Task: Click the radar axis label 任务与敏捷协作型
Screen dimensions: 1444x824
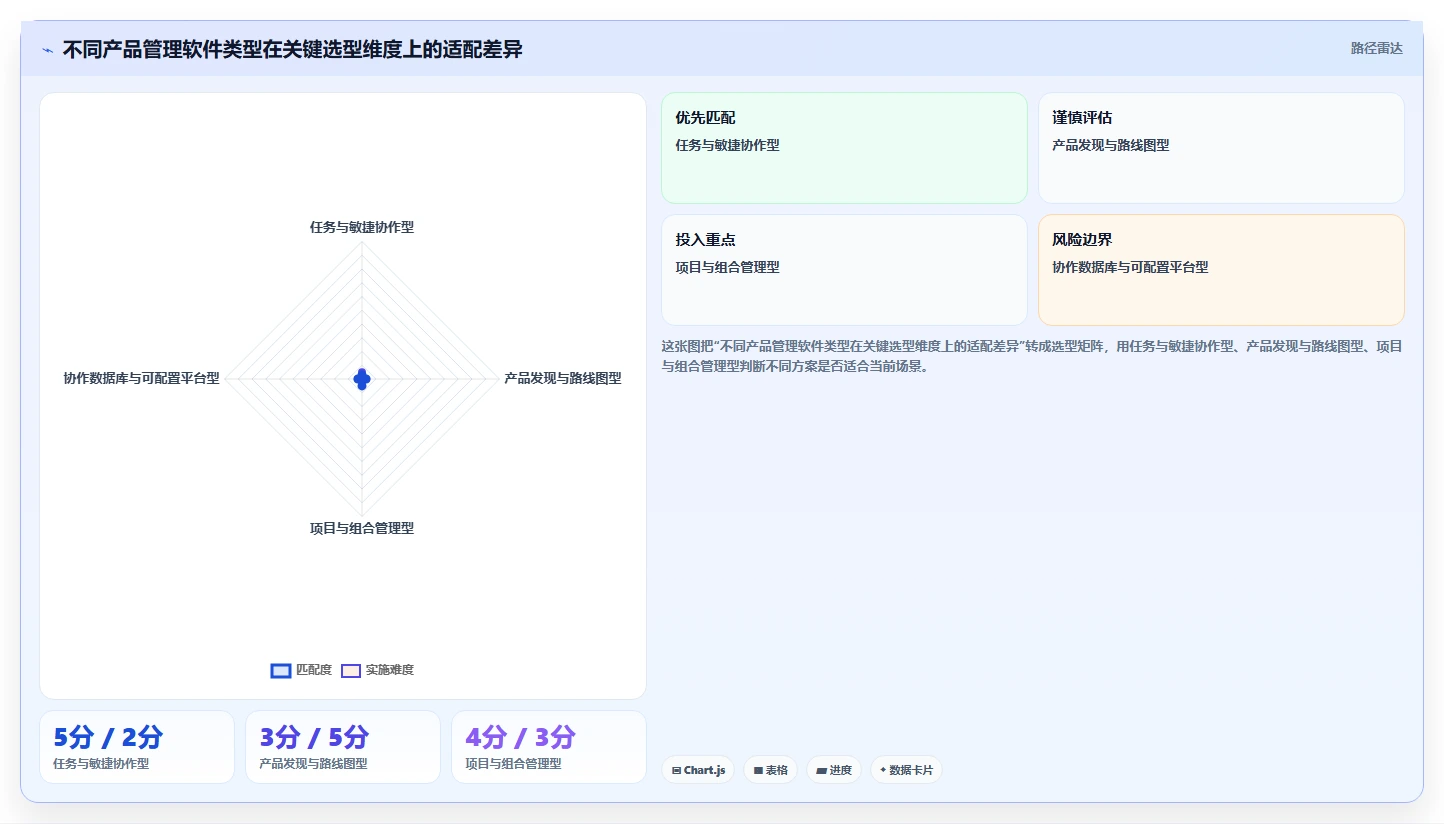Action: click(x=362, y=227)
